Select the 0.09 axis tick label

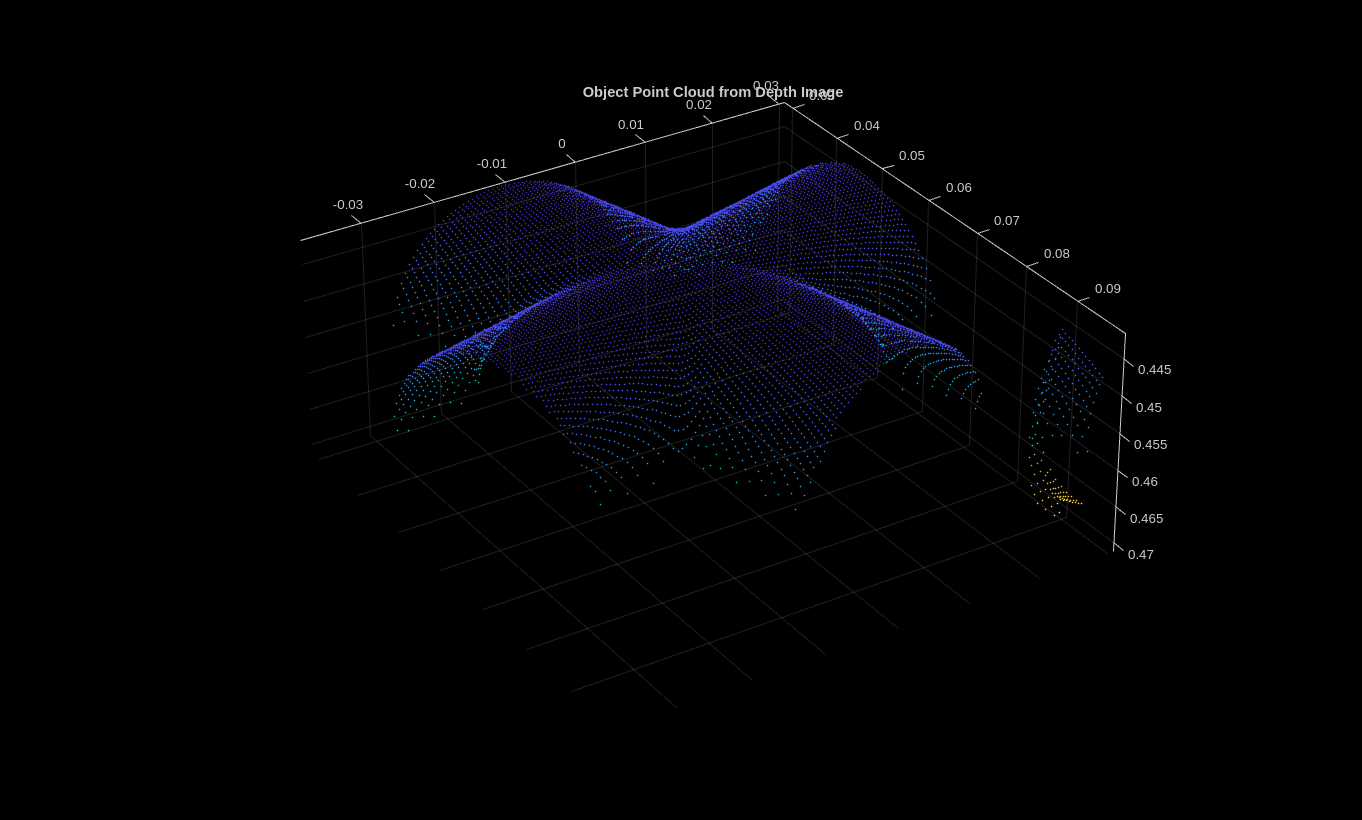click(x=1108, y=289)
